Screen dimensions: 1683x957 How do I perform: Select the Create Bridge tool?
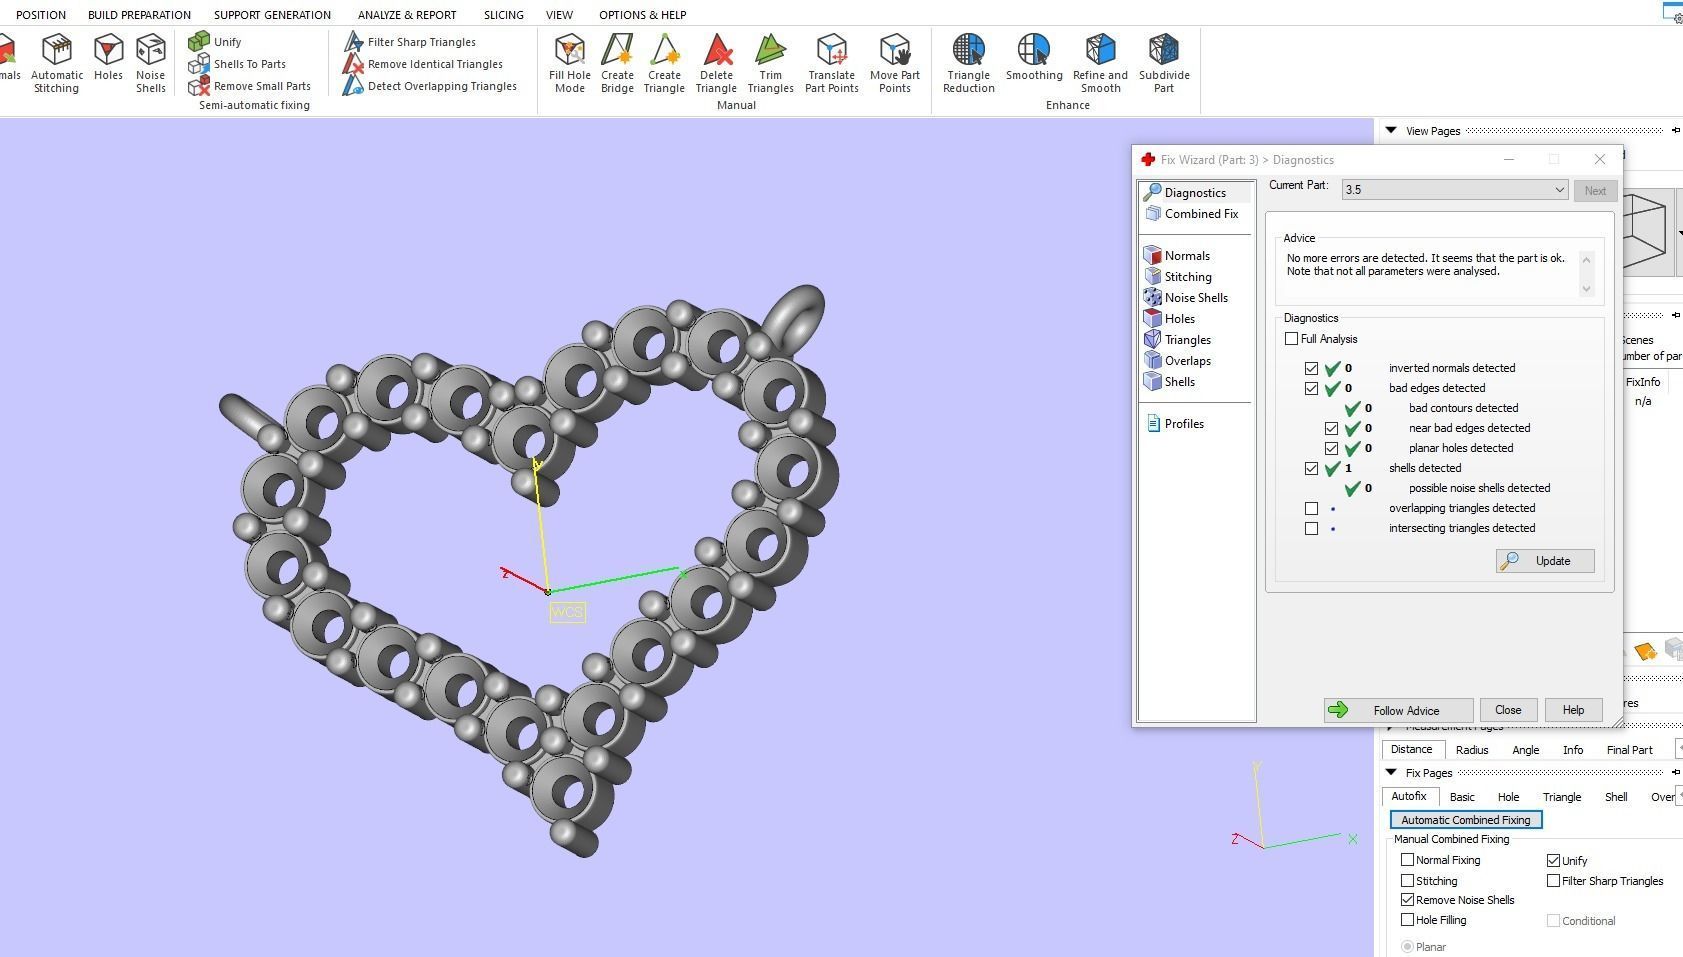617,63
